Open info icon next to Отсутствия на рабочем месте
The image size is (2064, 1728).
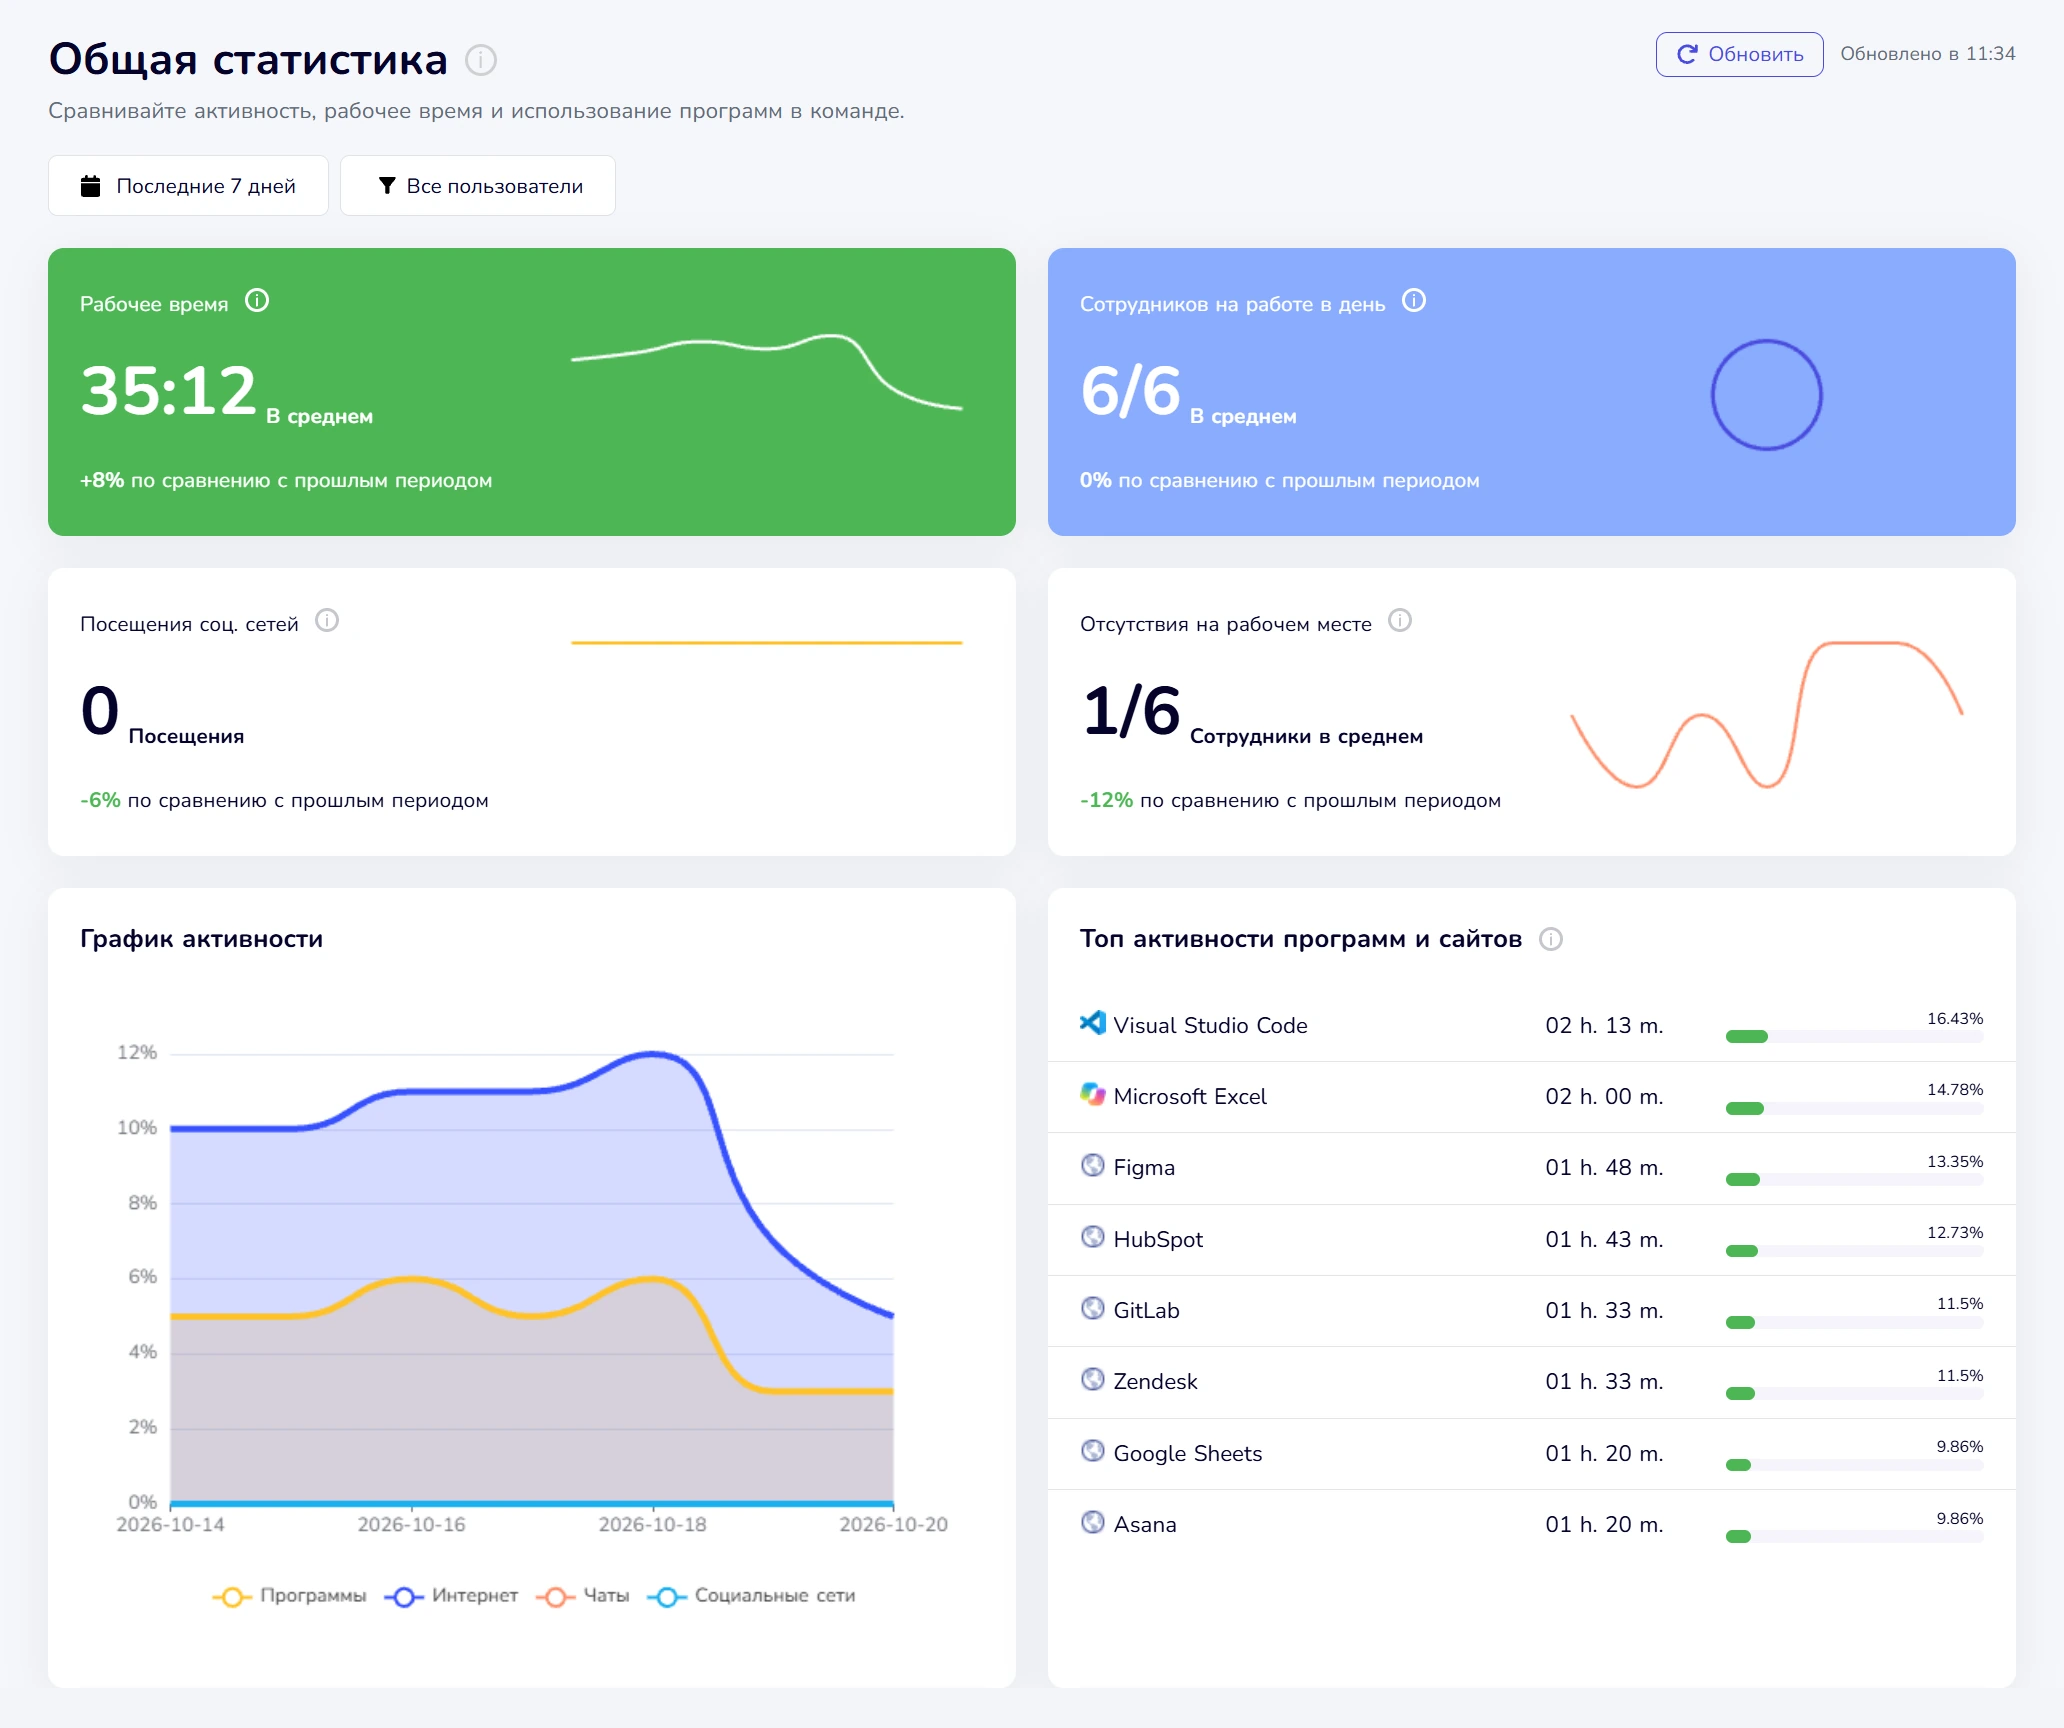(x=1400, y=621)
